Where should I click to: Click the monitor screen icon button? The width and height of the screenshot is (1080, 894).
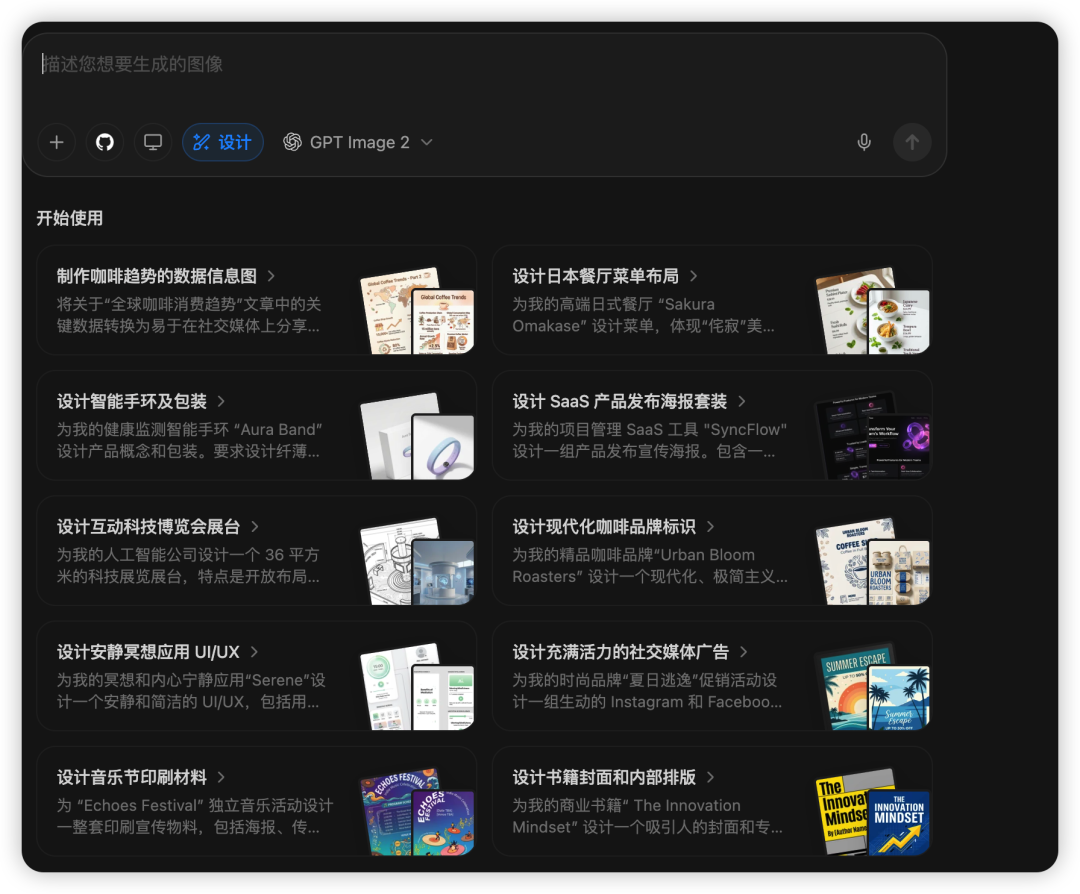tap(153, 142)
